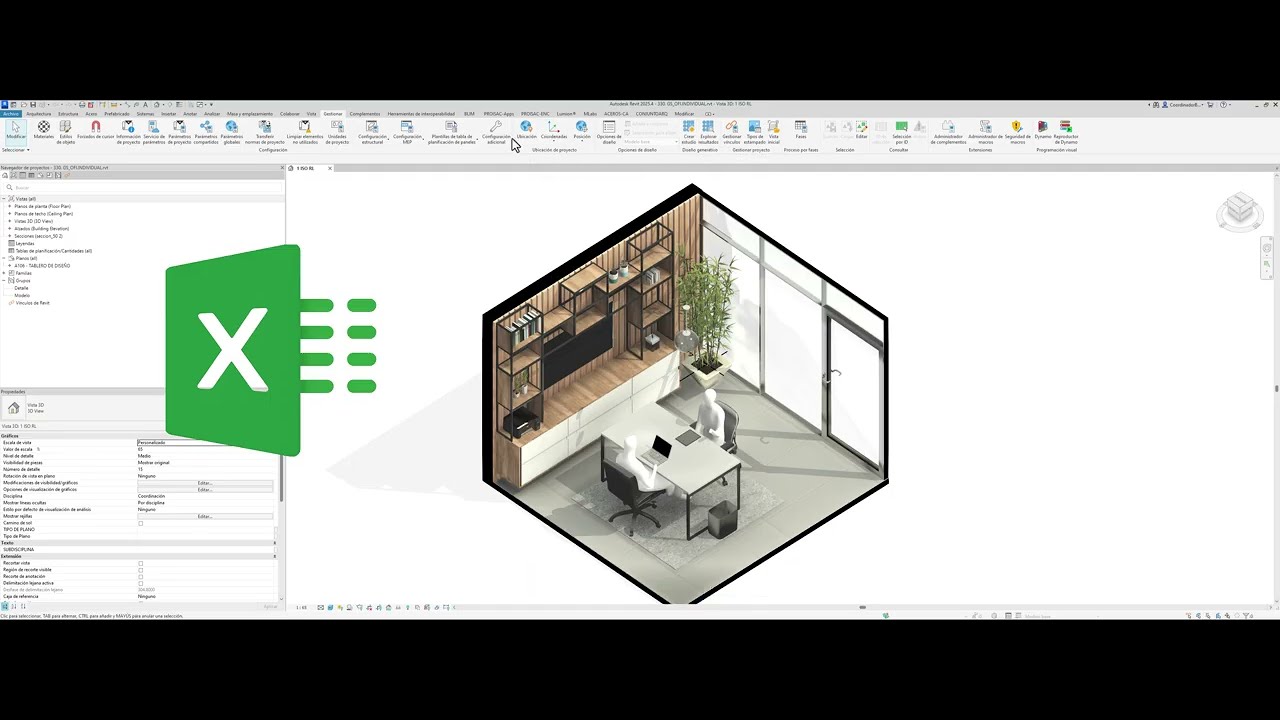The height and width of the screenshot is (720, 1280).
Task: Switch to the Insertar ribbon tab
Action: coord(169,114)
